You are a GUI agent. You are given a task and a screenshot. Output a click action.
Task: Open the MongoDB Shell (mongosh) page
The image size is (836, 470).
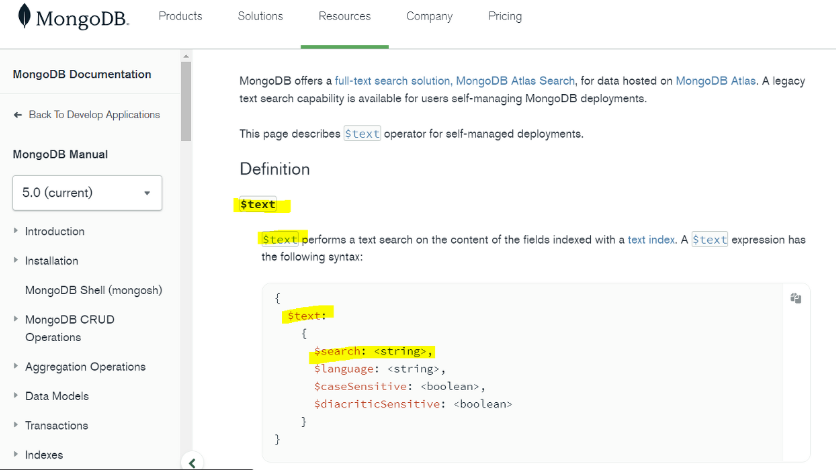pos(94,290)
